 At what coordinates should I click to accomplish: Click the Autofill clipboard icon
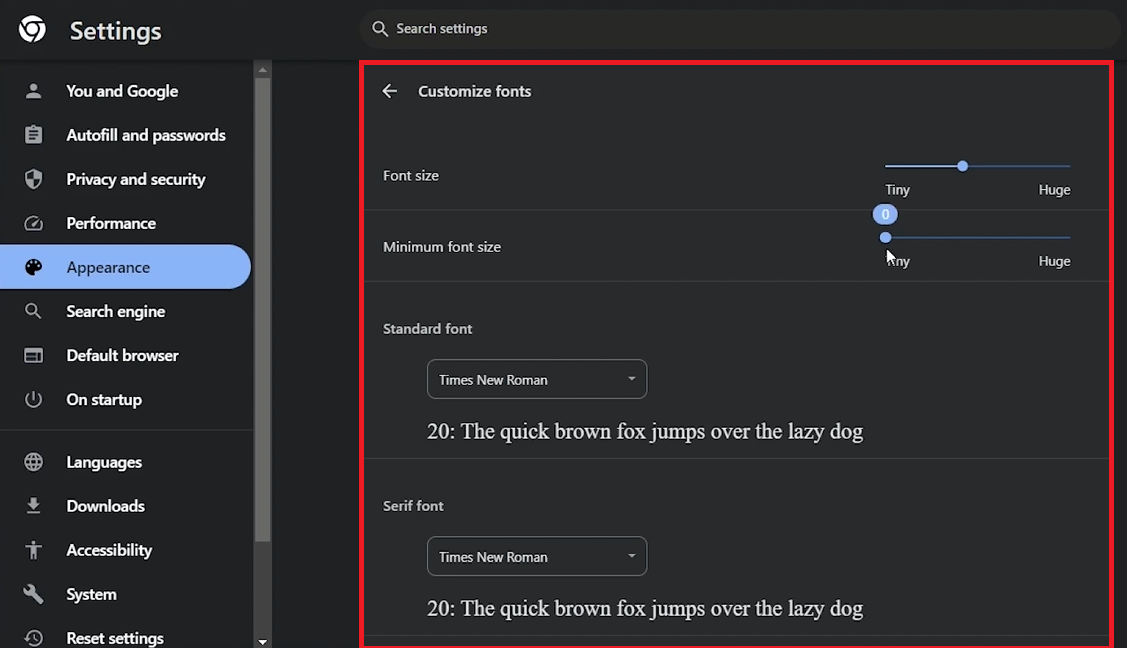(x=33, y=135)
